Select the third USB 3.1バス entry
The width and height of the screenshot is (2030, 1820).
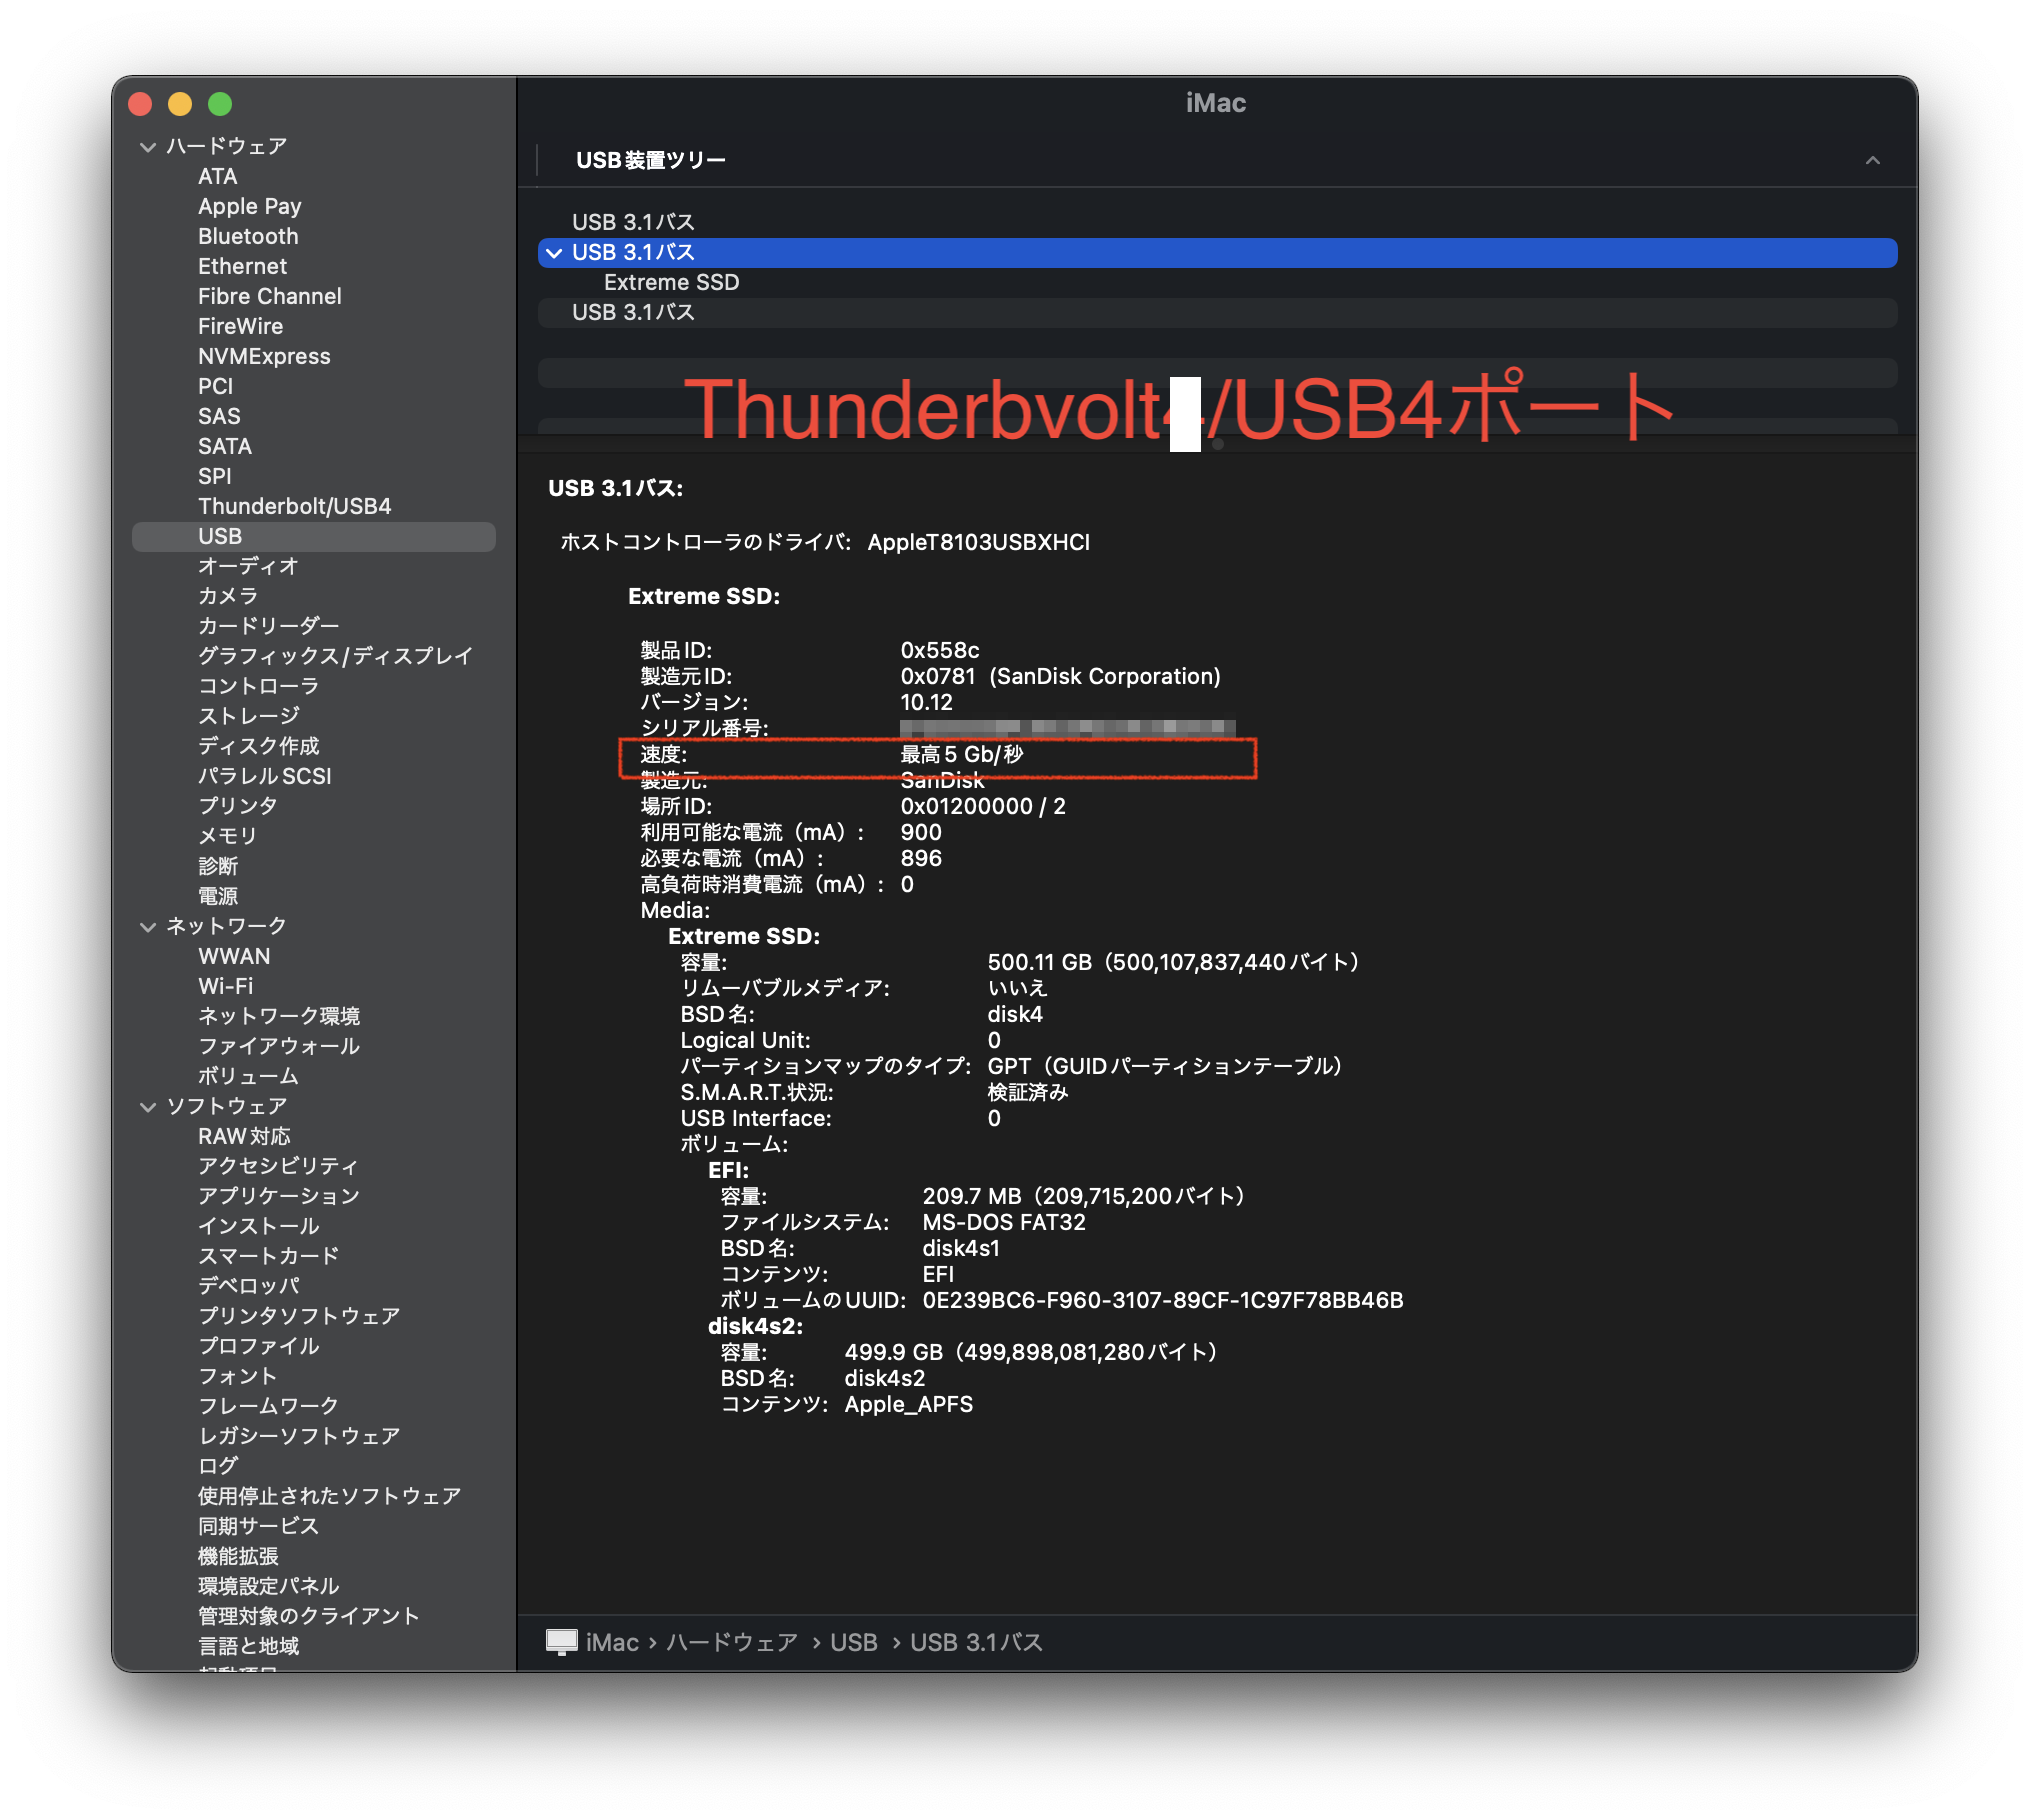pos(632,313)
